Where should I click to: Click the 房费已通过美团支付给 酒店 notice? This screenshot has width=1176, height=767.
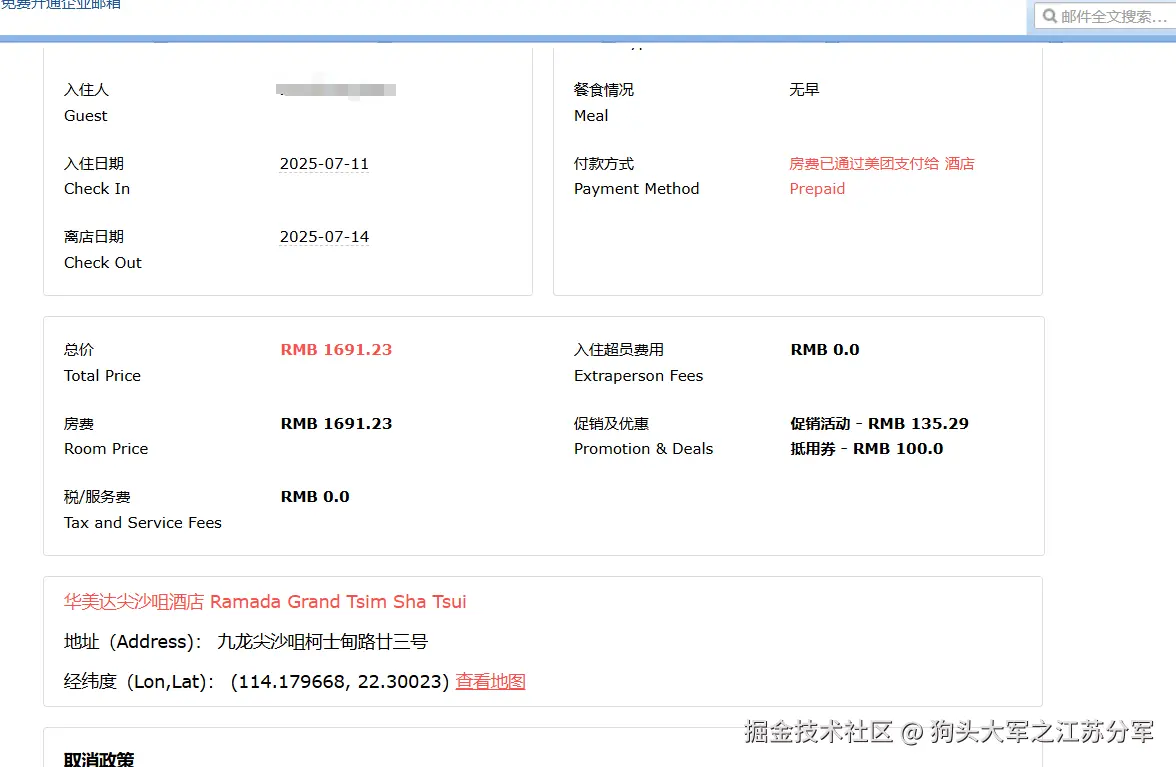point(881,164)
